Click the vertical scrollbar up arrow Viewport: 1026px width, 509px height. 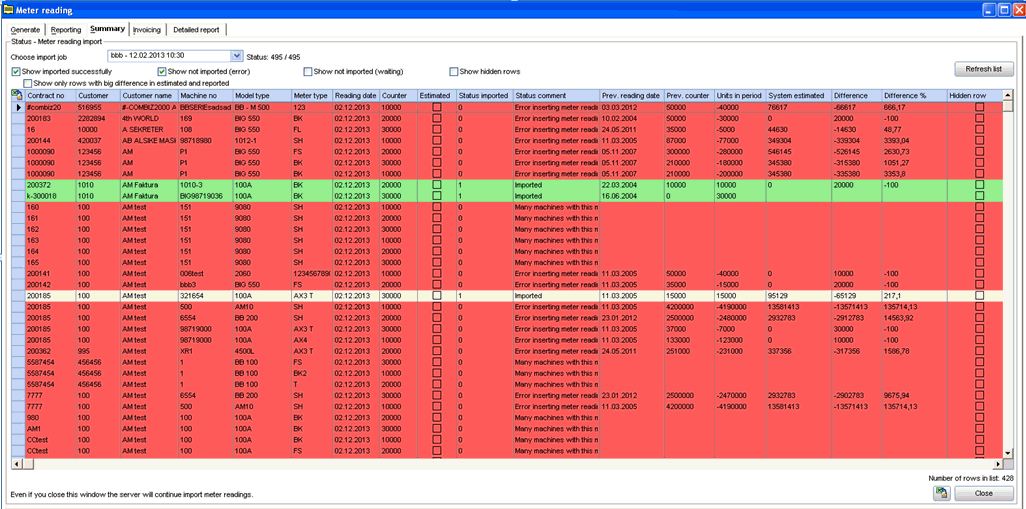[x=1009, y=95]
